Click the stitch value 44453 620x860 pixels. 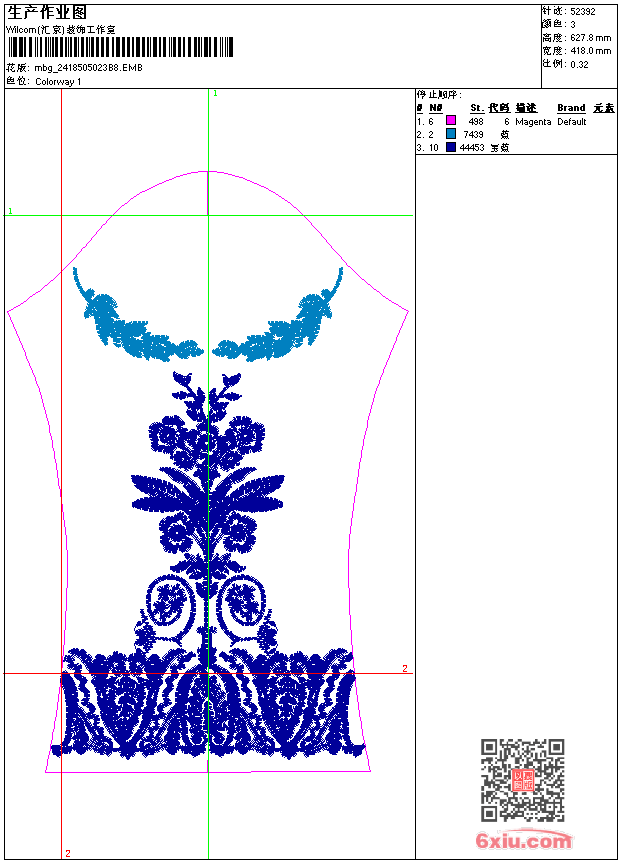472,148
